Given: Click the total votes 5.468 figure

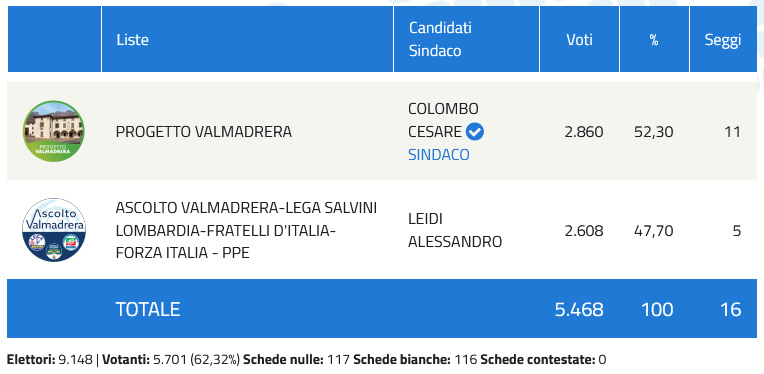Looking at the screenshot, I should point(579,309).
